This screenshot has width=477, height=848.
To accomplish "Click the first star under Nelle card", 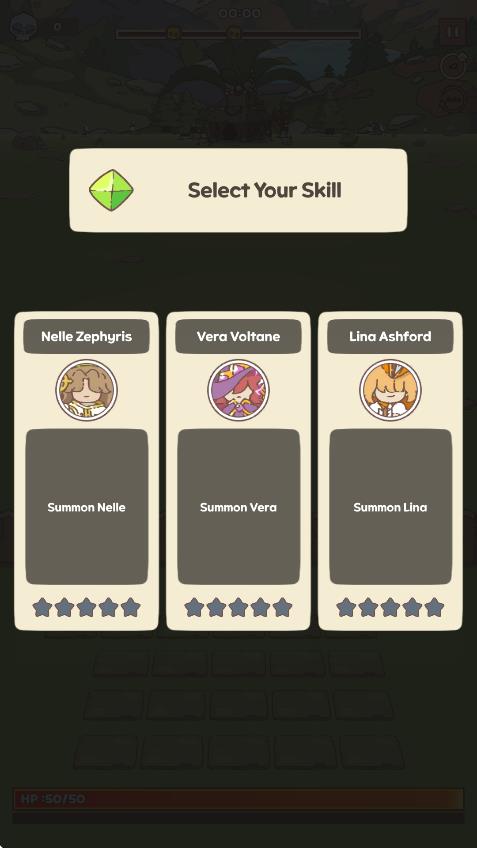I will pyautogui.click(x=42, y=607).
